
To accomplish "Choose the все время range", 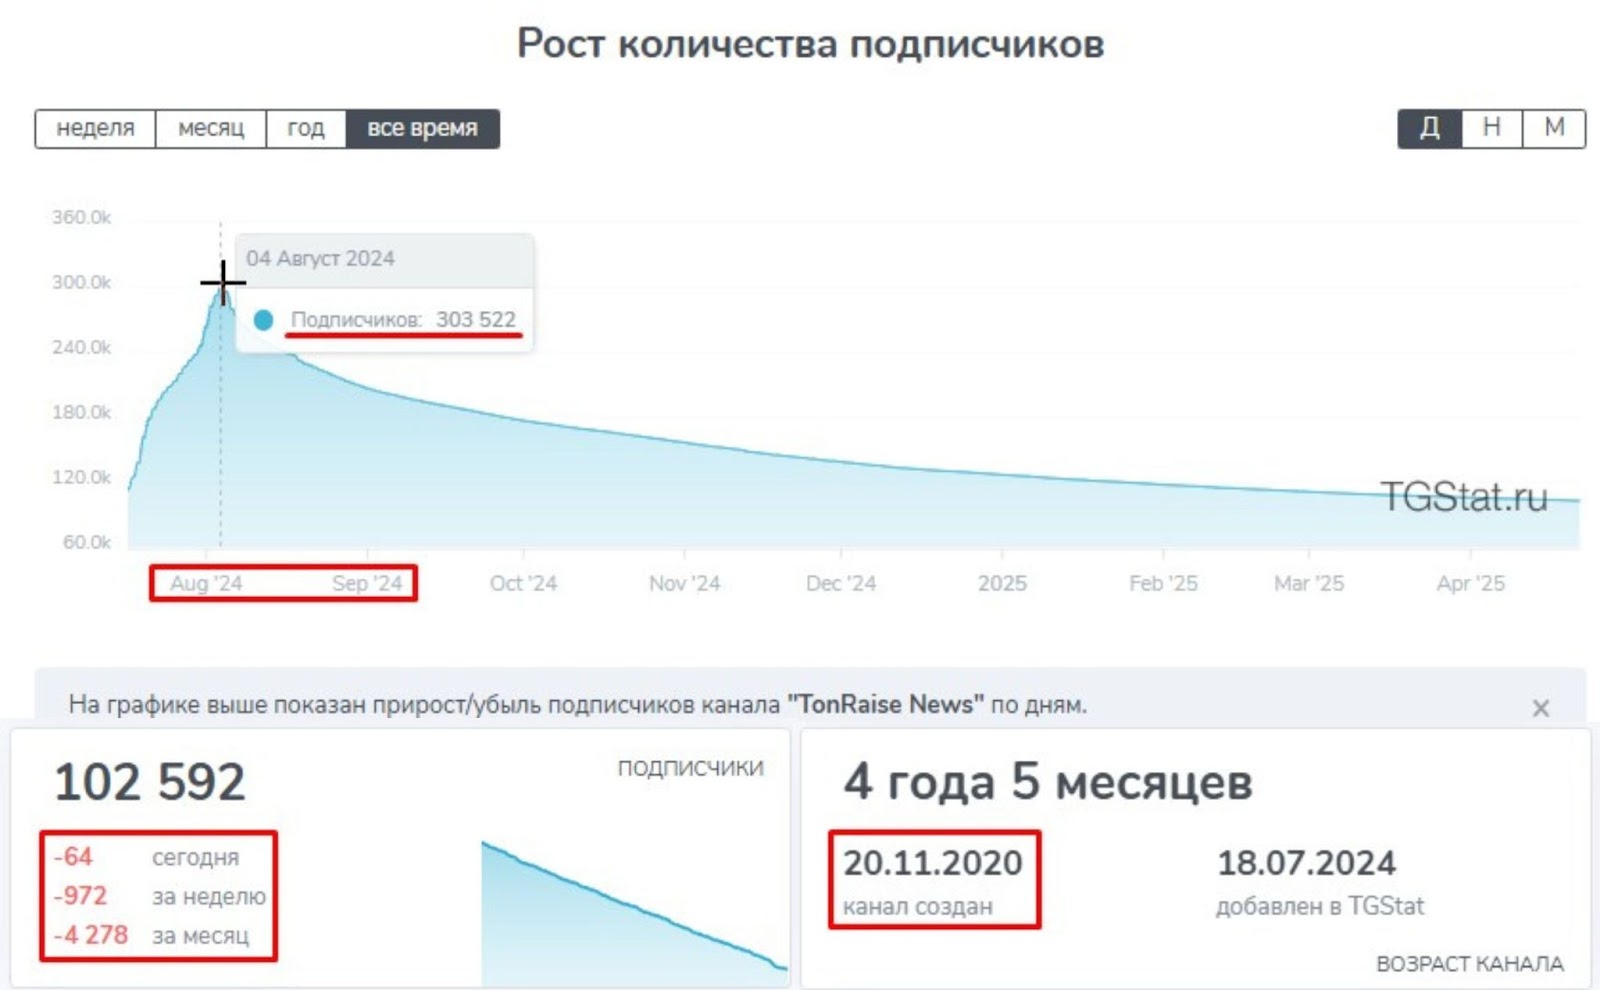I will [422, 129].
